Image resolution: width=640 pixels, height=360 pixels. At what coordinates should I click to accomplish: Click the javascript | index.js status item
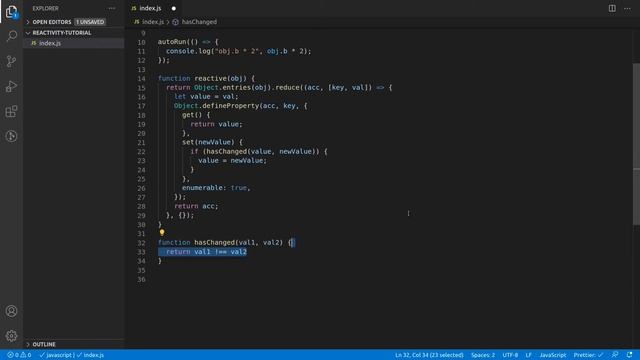click(72, 355)
